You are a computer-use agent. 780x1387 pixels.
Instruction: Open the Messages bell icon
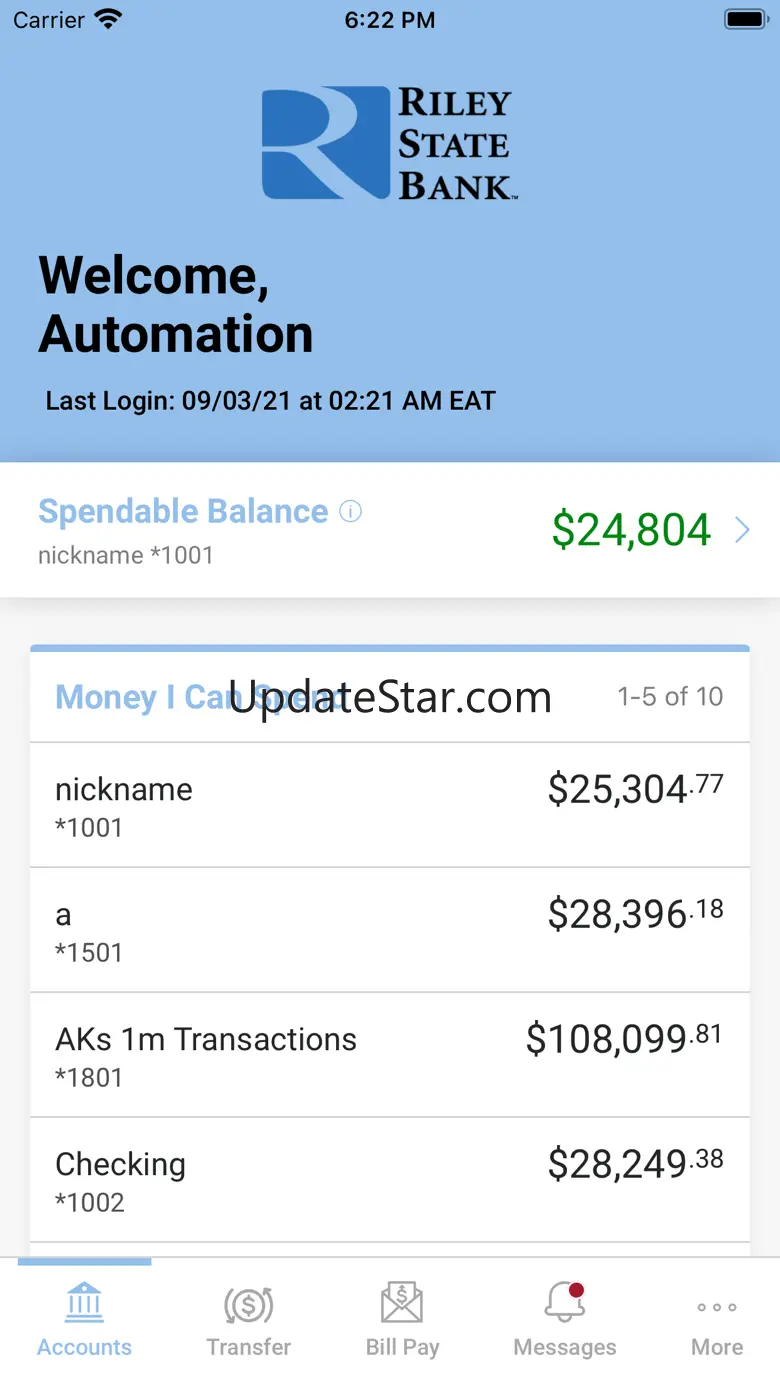coord(565,1303)
